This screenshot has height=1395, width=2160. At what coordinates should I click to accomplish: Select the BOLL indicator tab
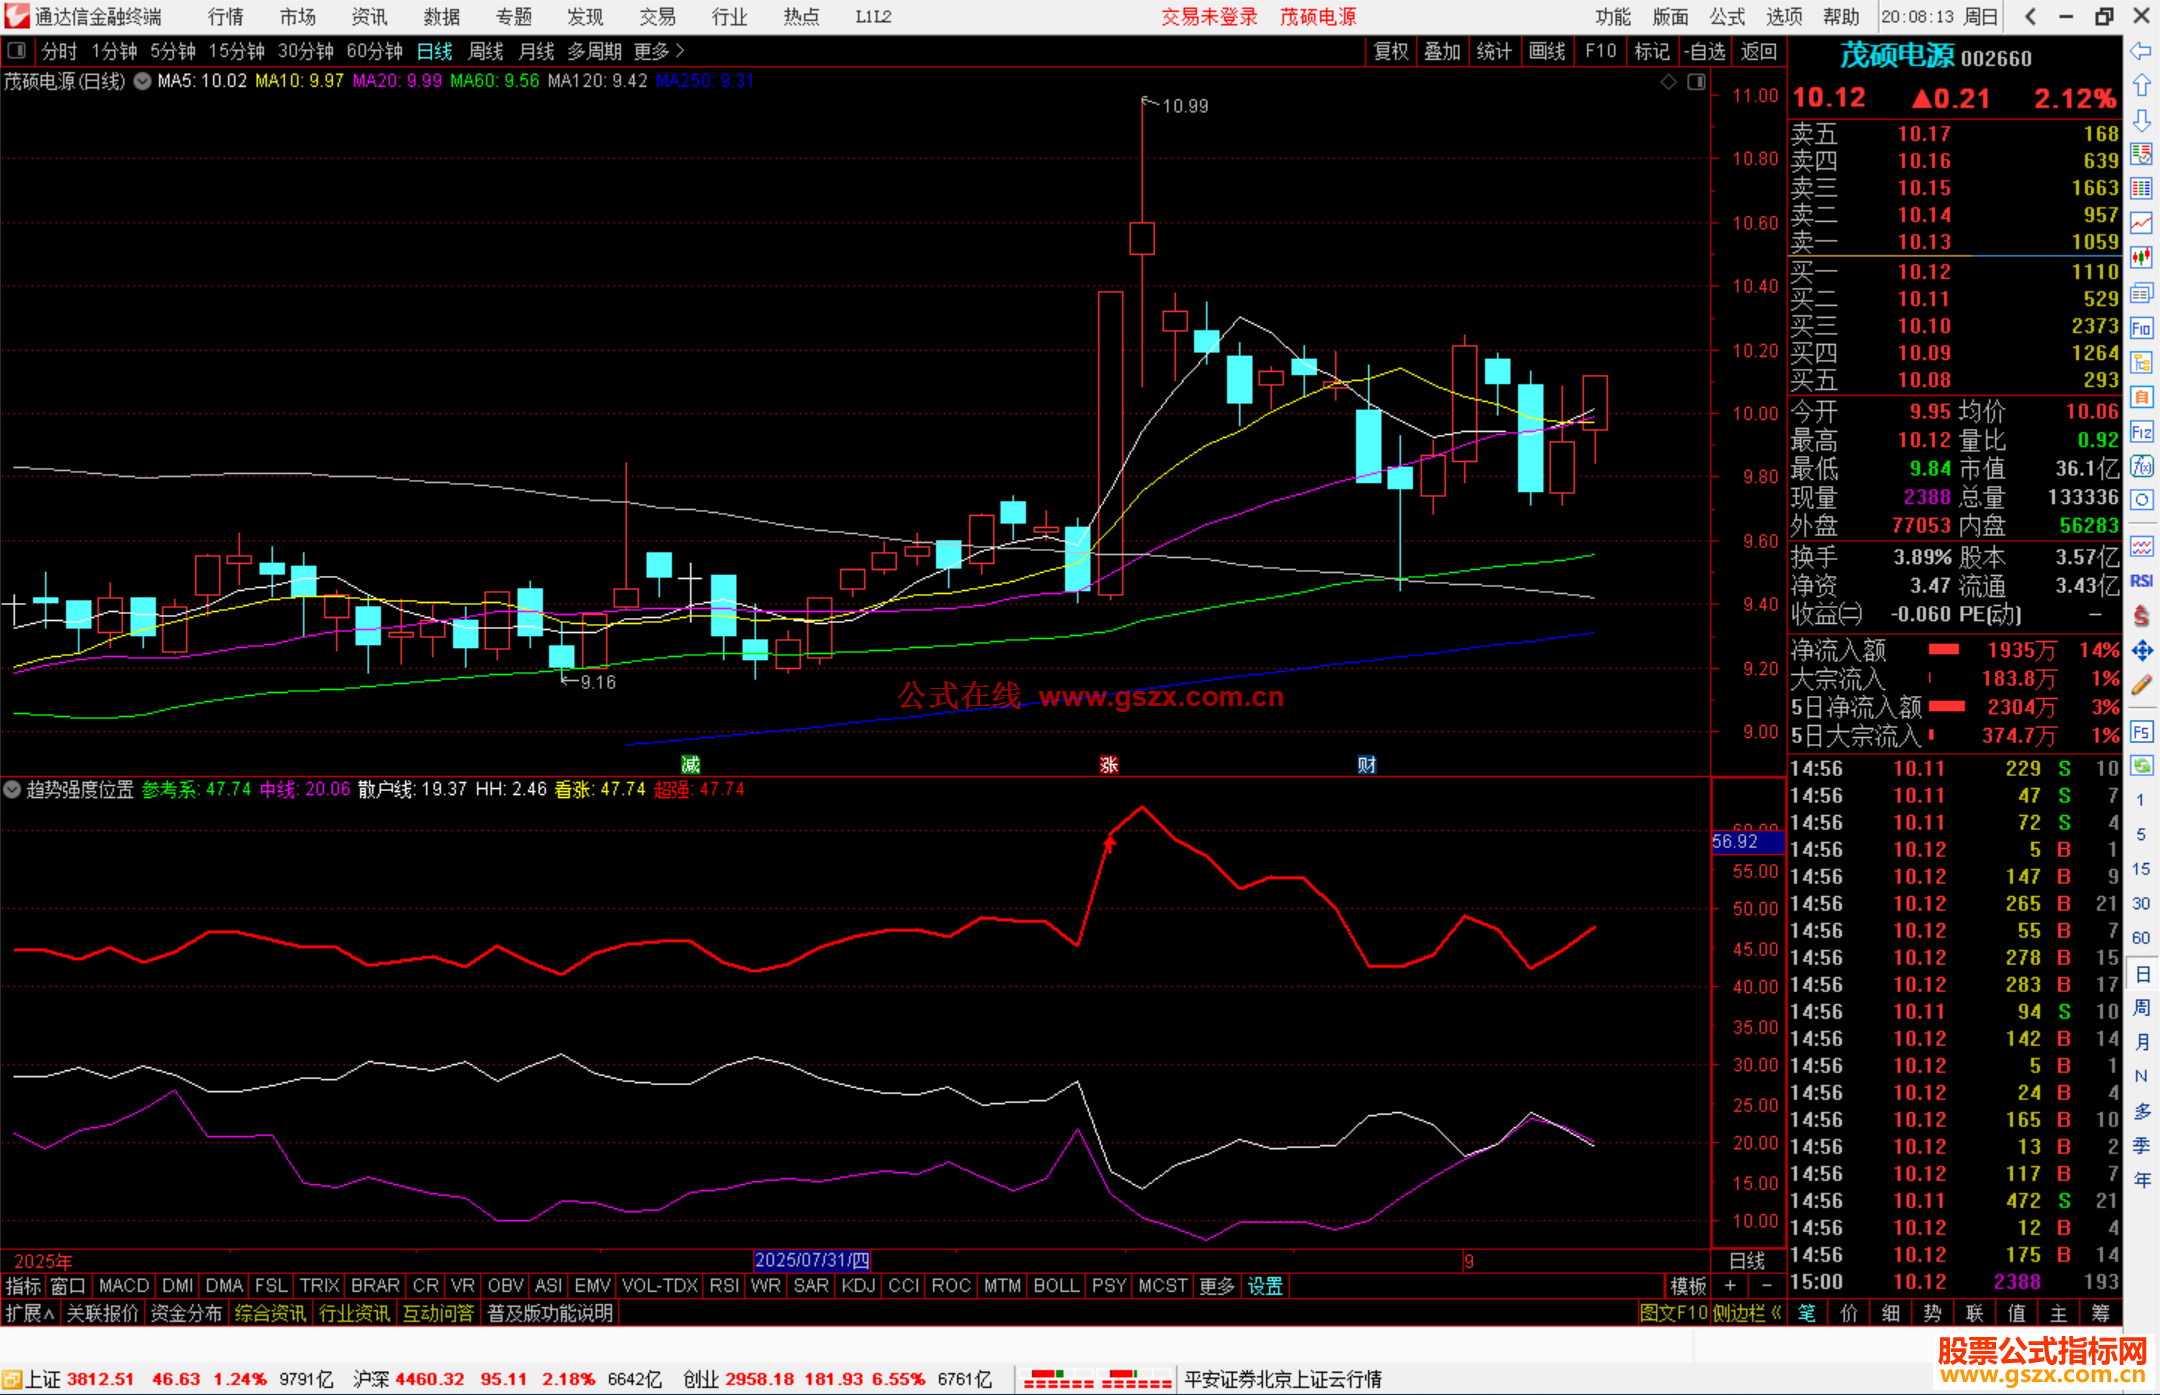click(1057, 1286)
